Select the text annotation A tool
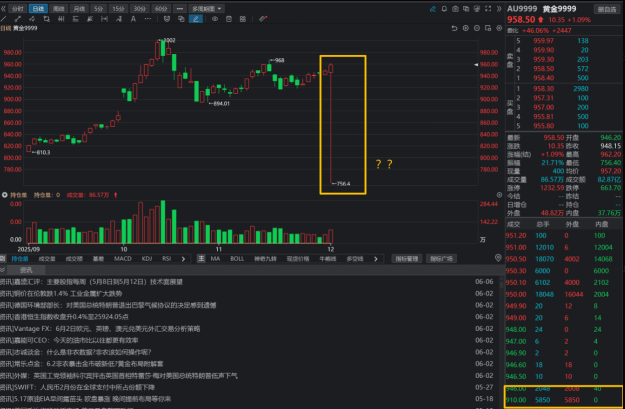The width and height of the screenshot is (625, 409). pos(133,19)
